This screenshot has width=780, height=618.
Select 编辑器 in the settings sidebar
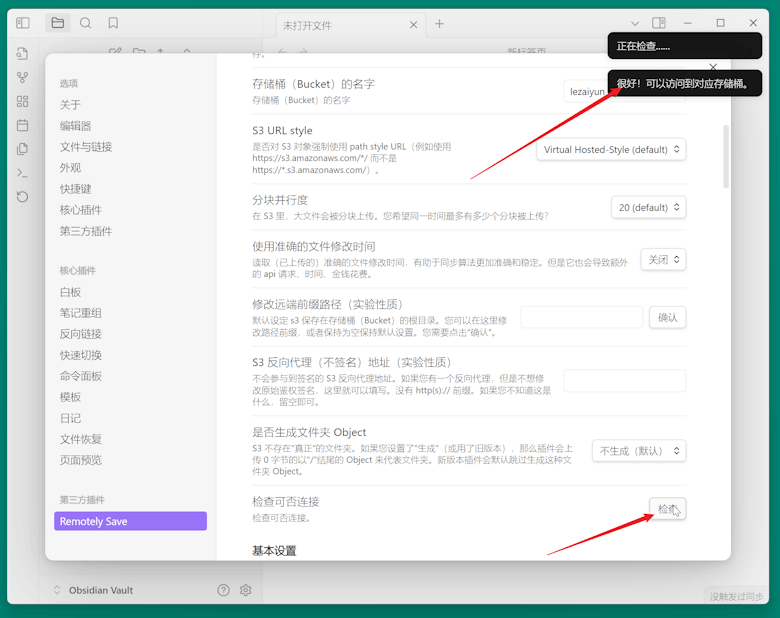coord(75,126)
